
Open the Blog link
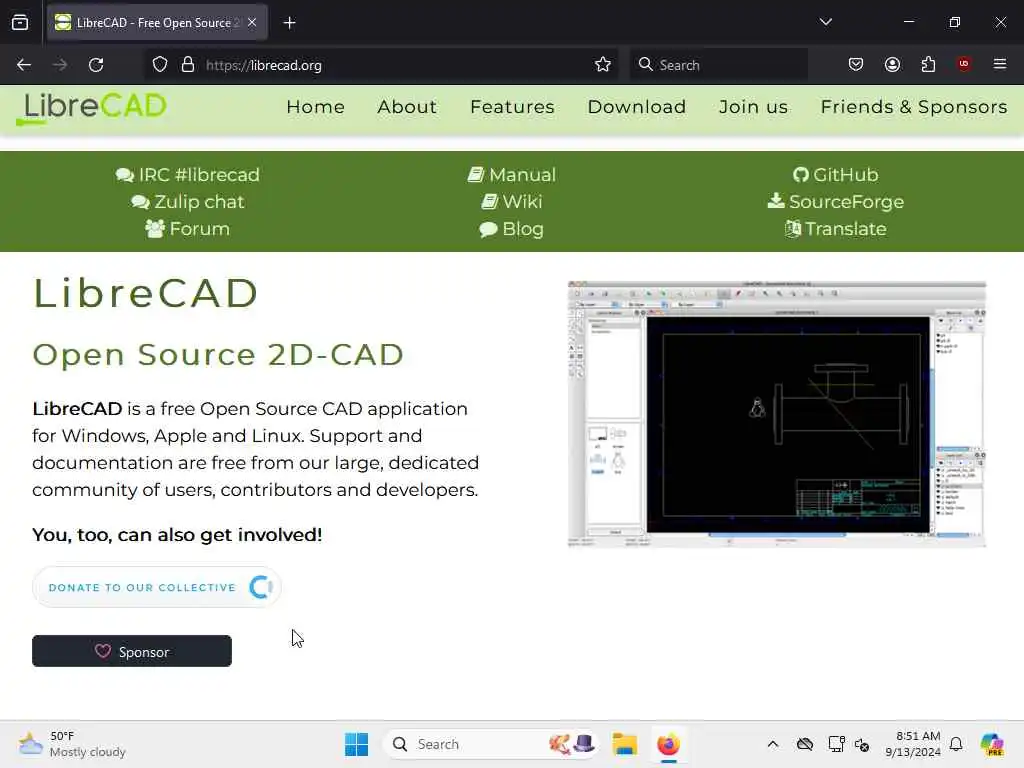click(x=512, y=229)
